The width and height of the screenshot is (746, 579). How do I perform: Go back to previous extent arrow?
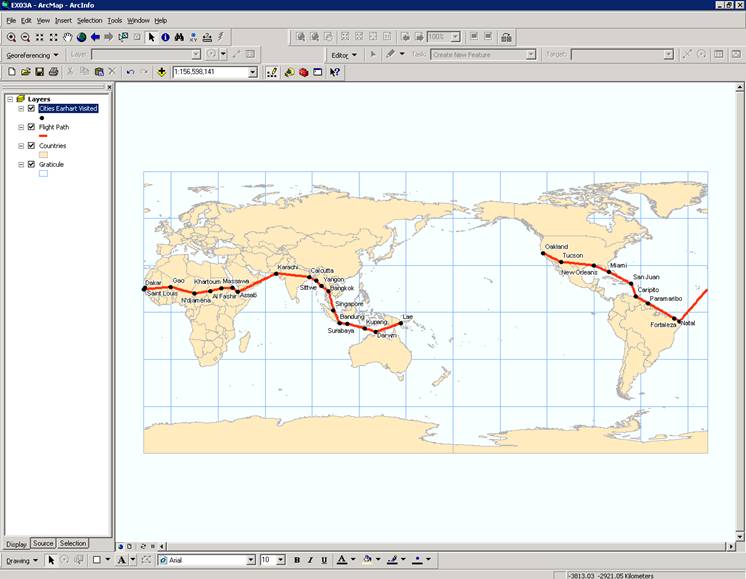coord(95,37)
